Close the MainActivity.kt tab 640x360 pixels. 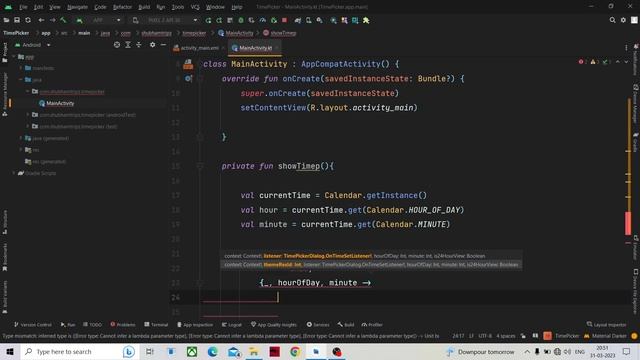pos(277,48)
